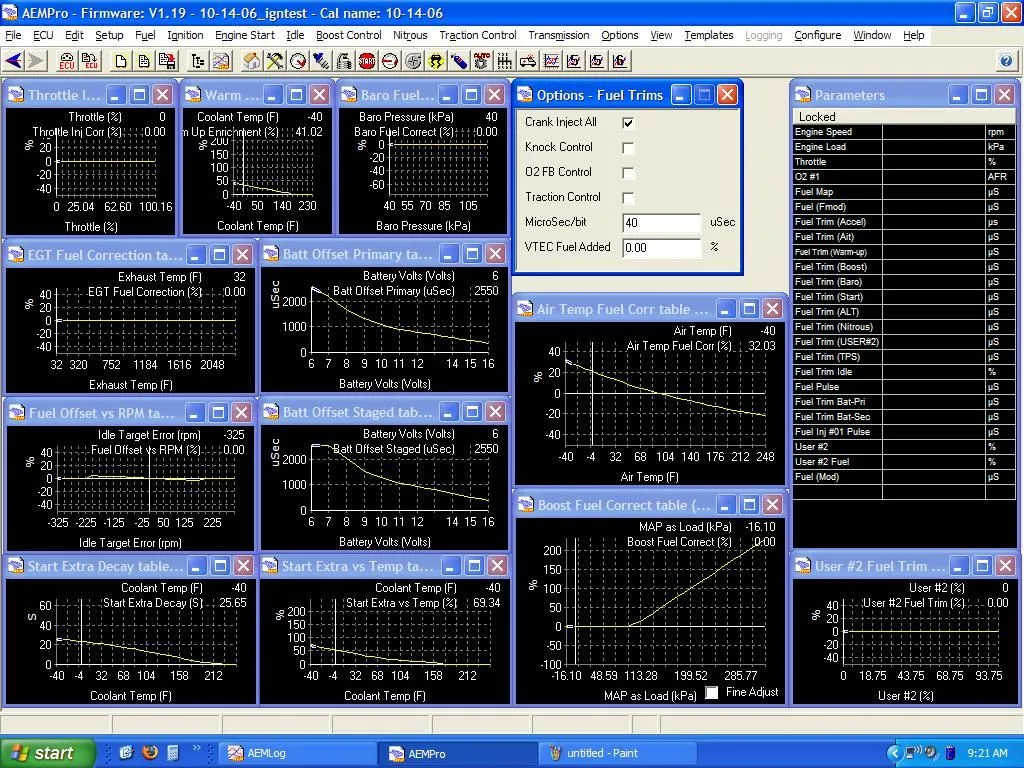Click the Windows start button
The image size is (1024, 768).
pyautogui.click(x=47, y=753)
